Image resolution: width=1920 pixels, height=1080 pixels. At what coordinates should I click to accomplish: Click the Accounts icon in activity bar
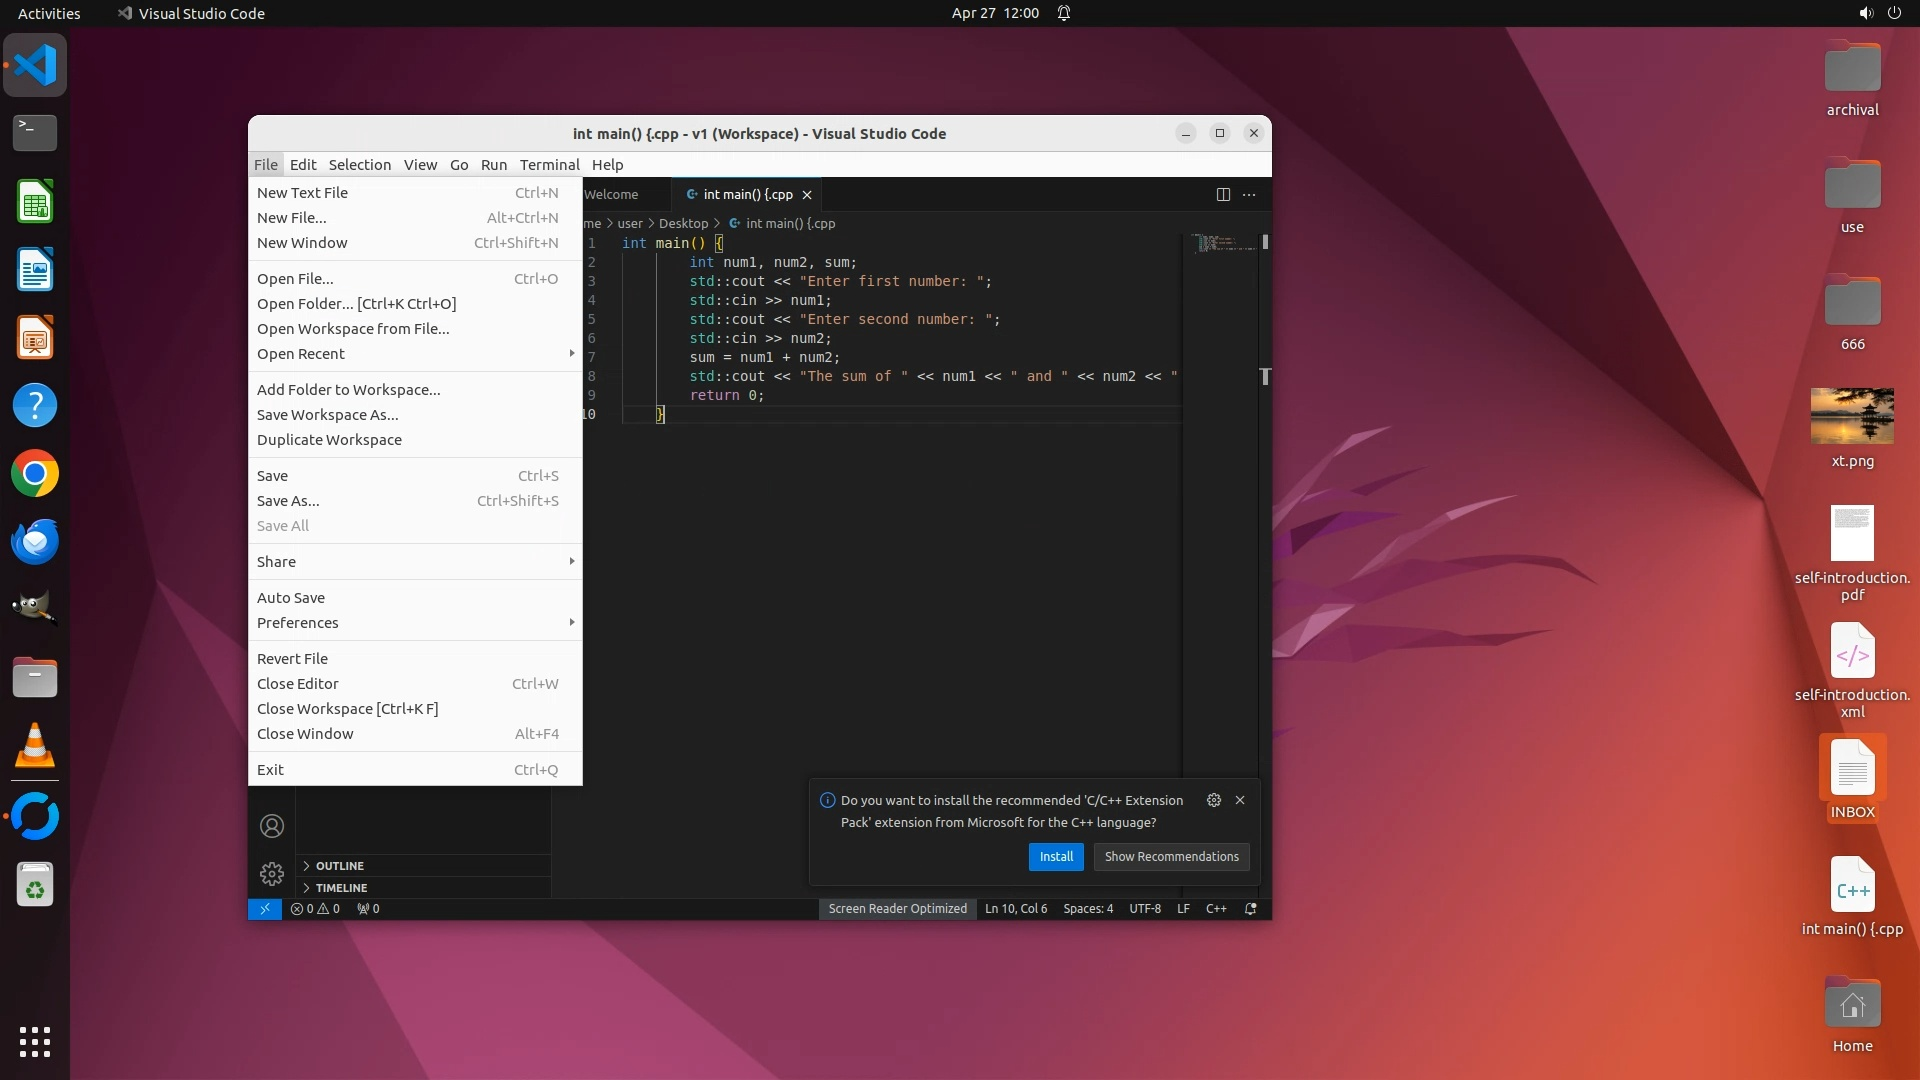coord(272,826)
